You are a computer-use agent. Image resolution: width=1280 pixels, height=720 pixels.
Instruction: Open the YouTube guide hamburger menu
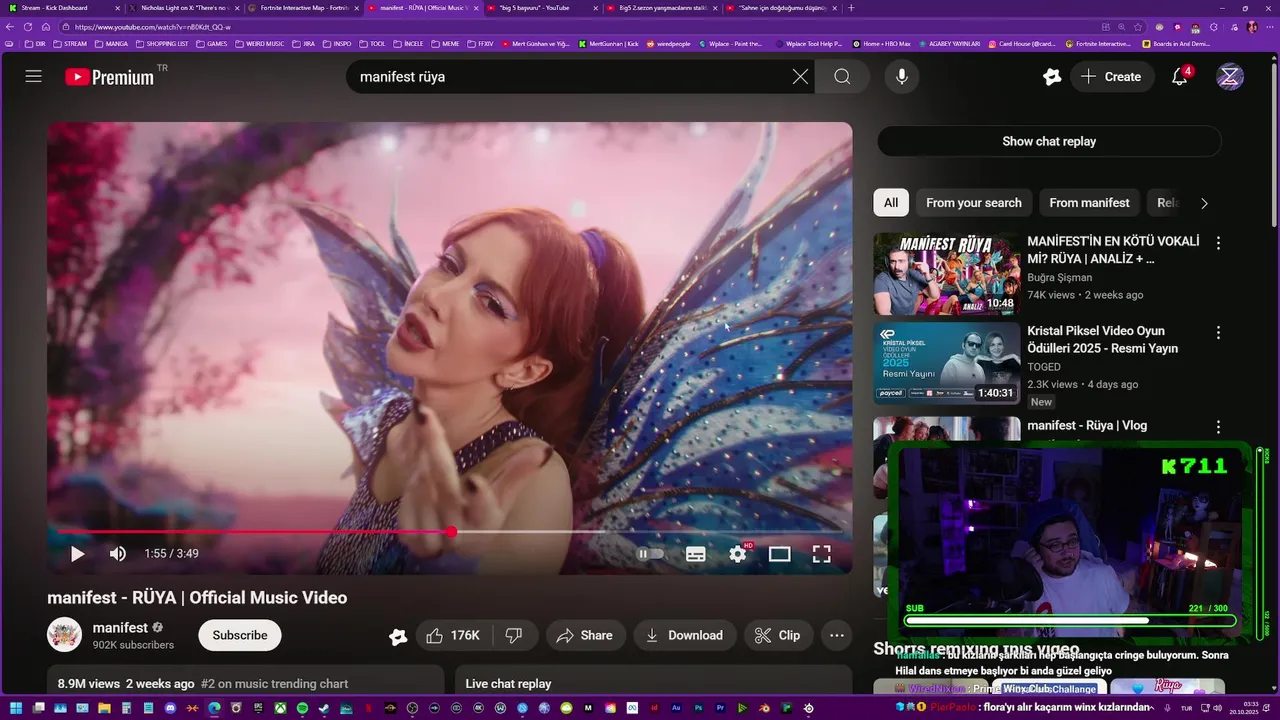tap(33, 77)
